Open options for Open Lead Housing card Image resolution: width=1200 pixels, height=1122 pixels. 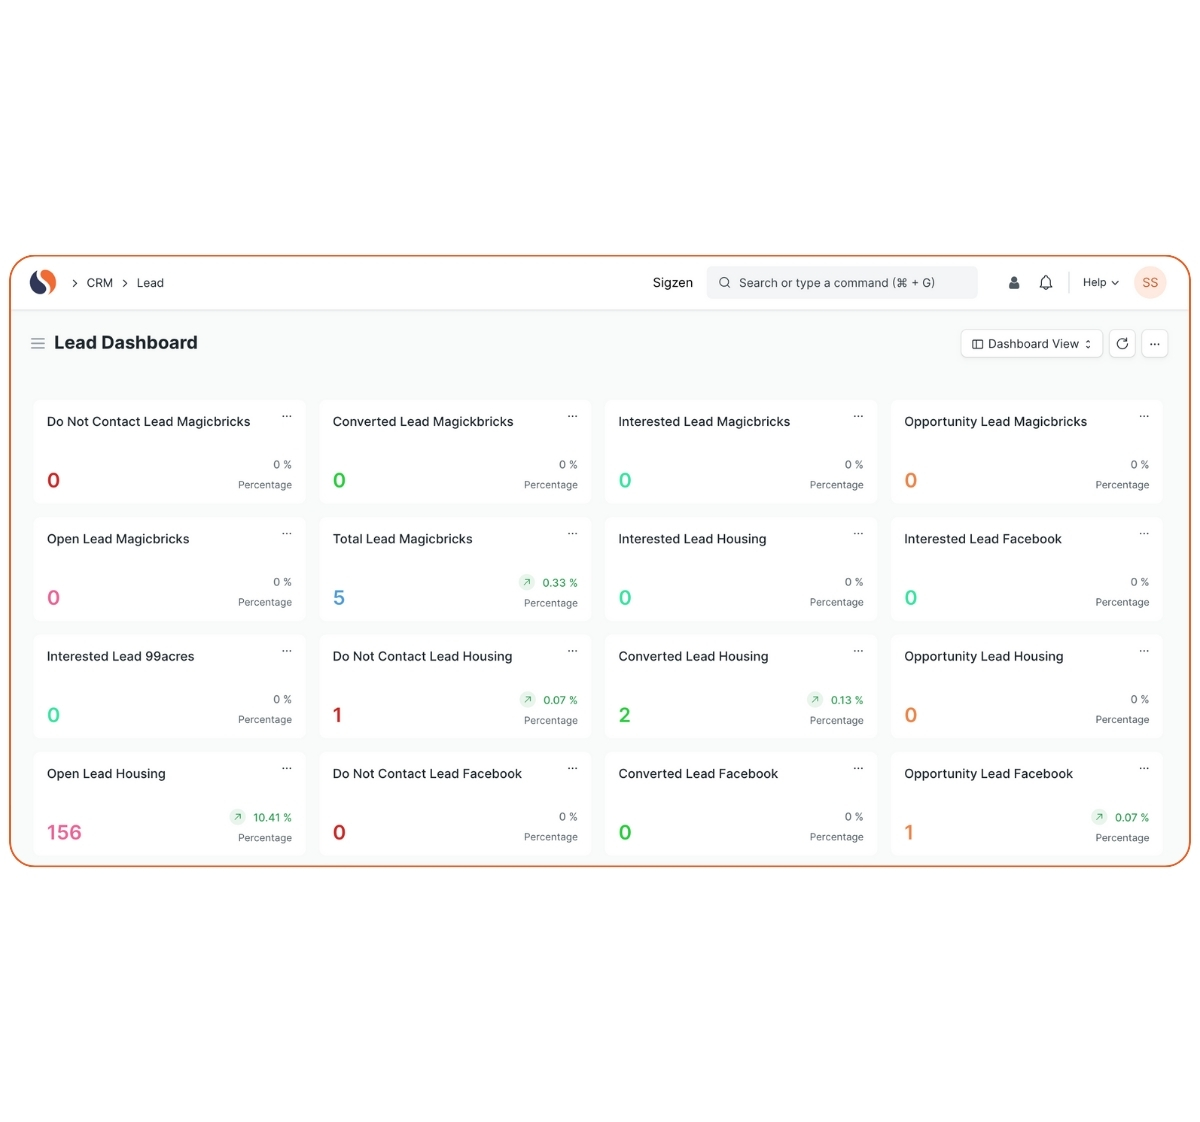pyautogui.click(x=287, y=769)
